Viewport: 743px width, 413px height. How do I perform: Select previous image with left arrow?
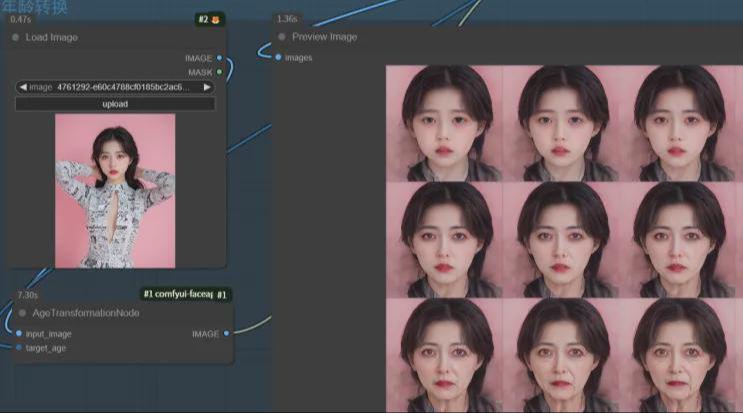[23, 87]
